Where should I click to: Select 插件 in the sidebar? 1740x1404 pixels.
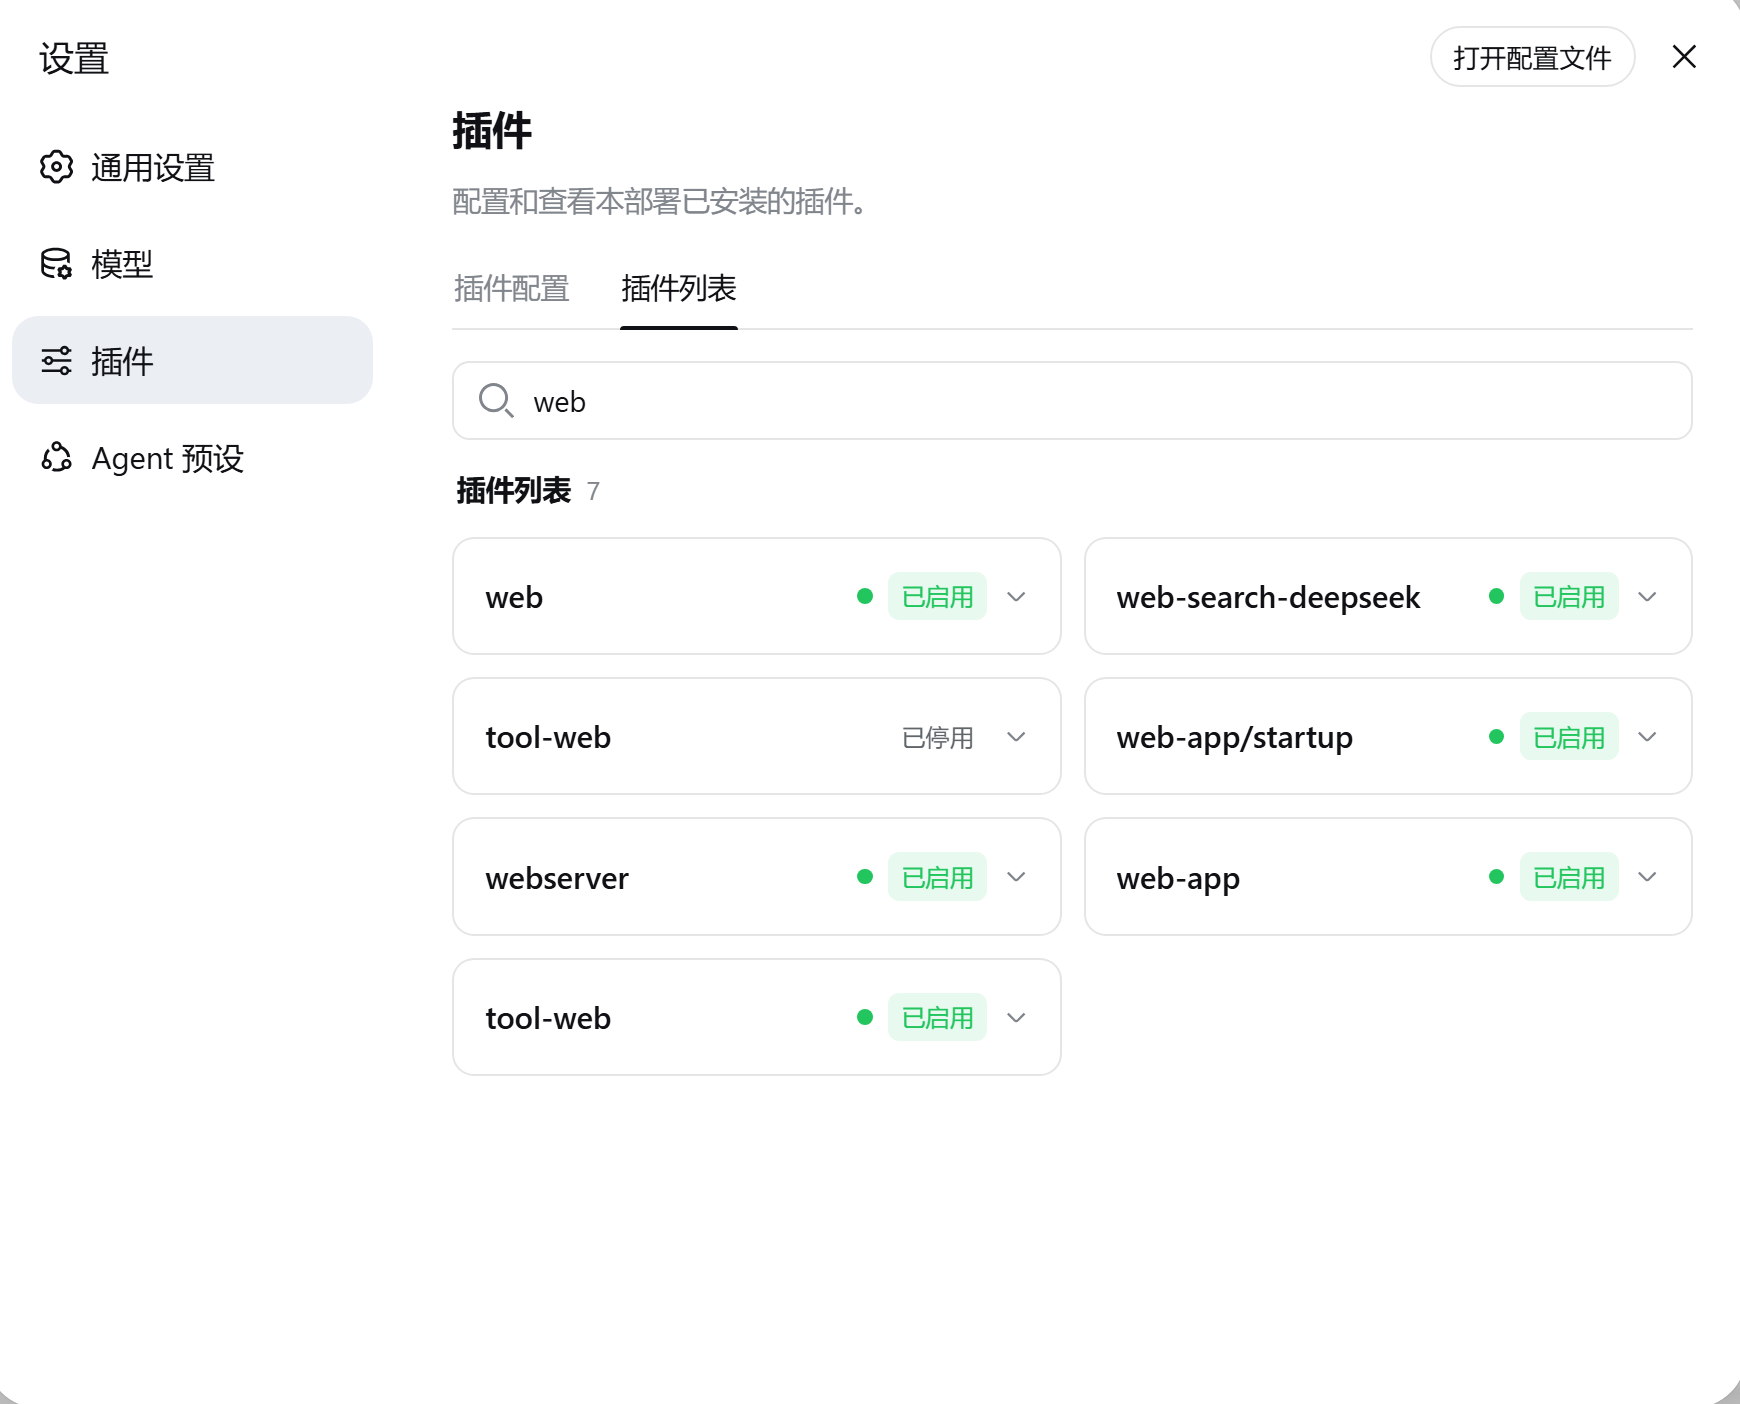coord(192,360)
